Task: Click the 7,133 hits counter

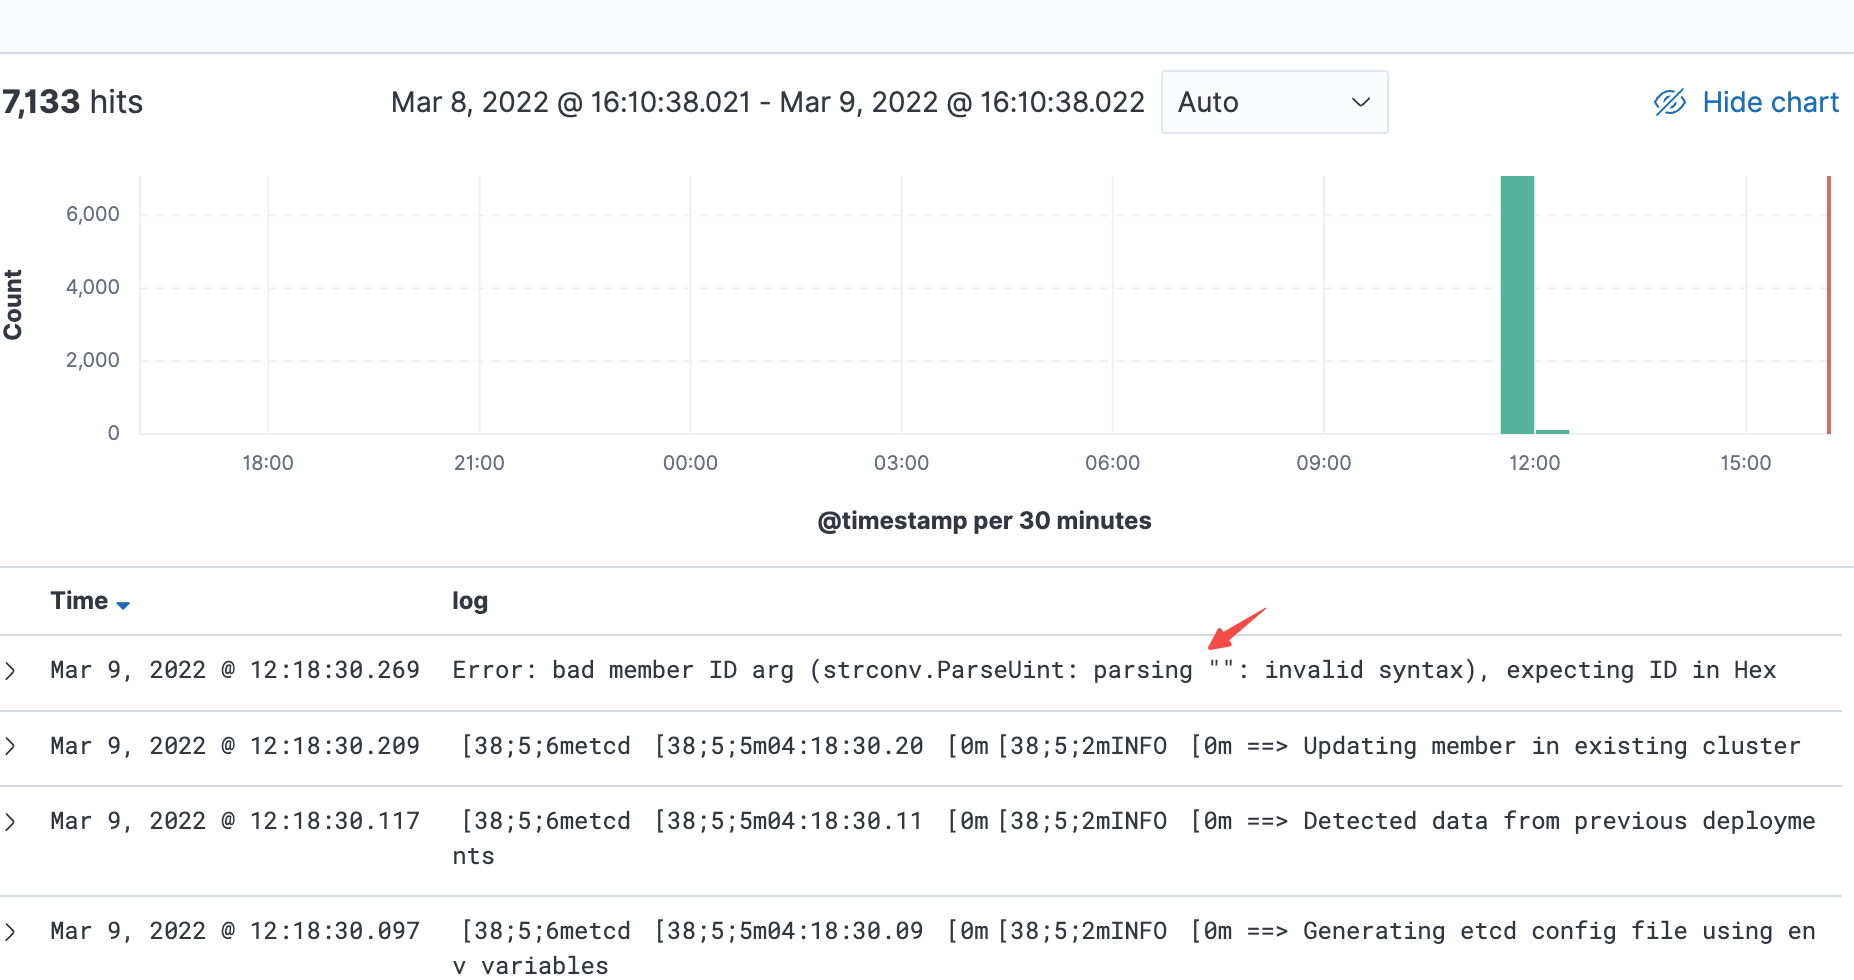Action: tap(72, 101)
